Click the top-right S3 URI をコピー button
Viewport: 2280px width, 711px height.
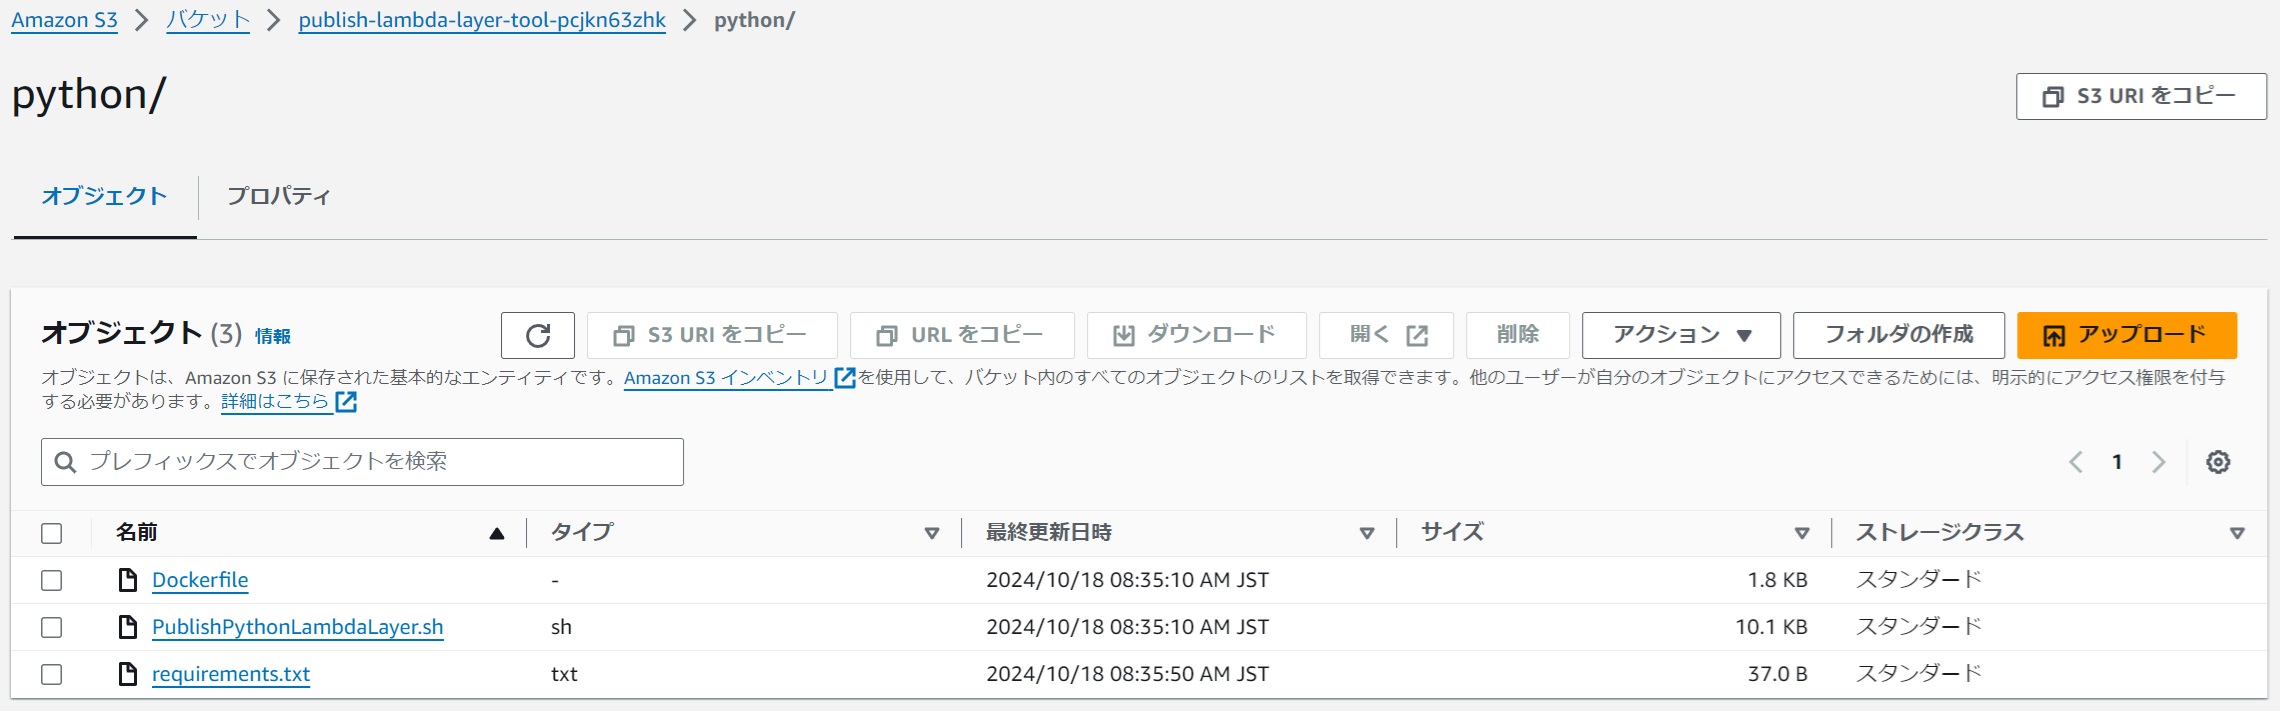coord(2141,96)
